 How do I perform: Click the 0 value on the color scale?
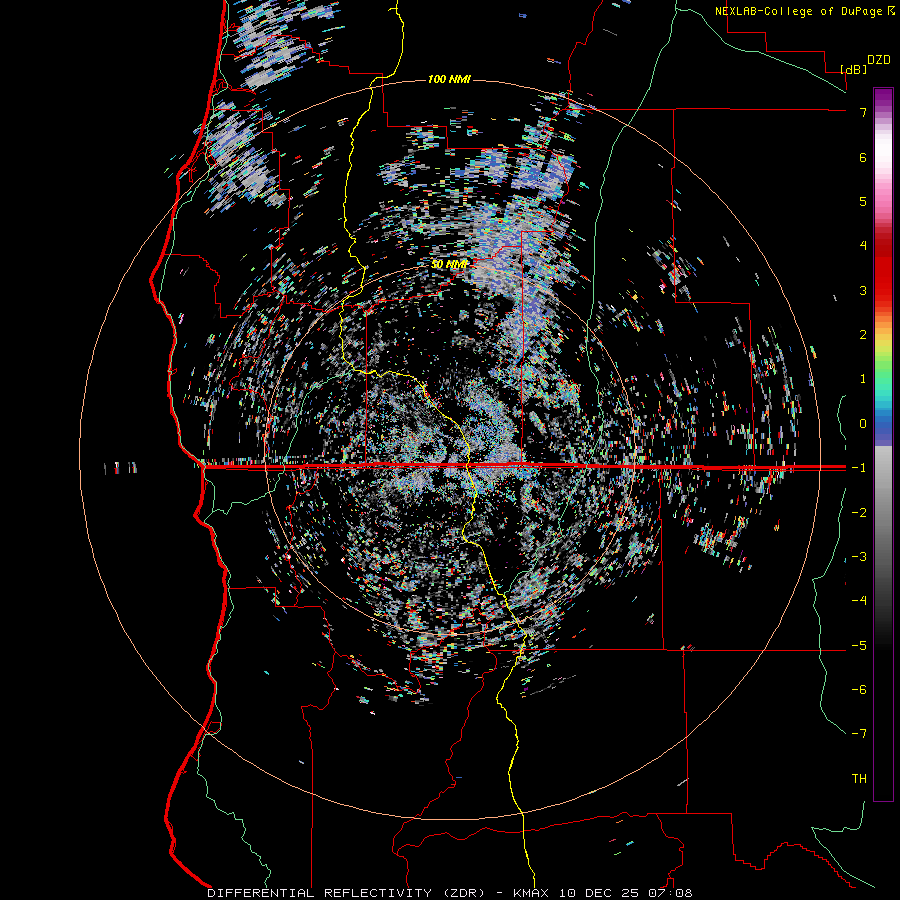click(863, 424)
